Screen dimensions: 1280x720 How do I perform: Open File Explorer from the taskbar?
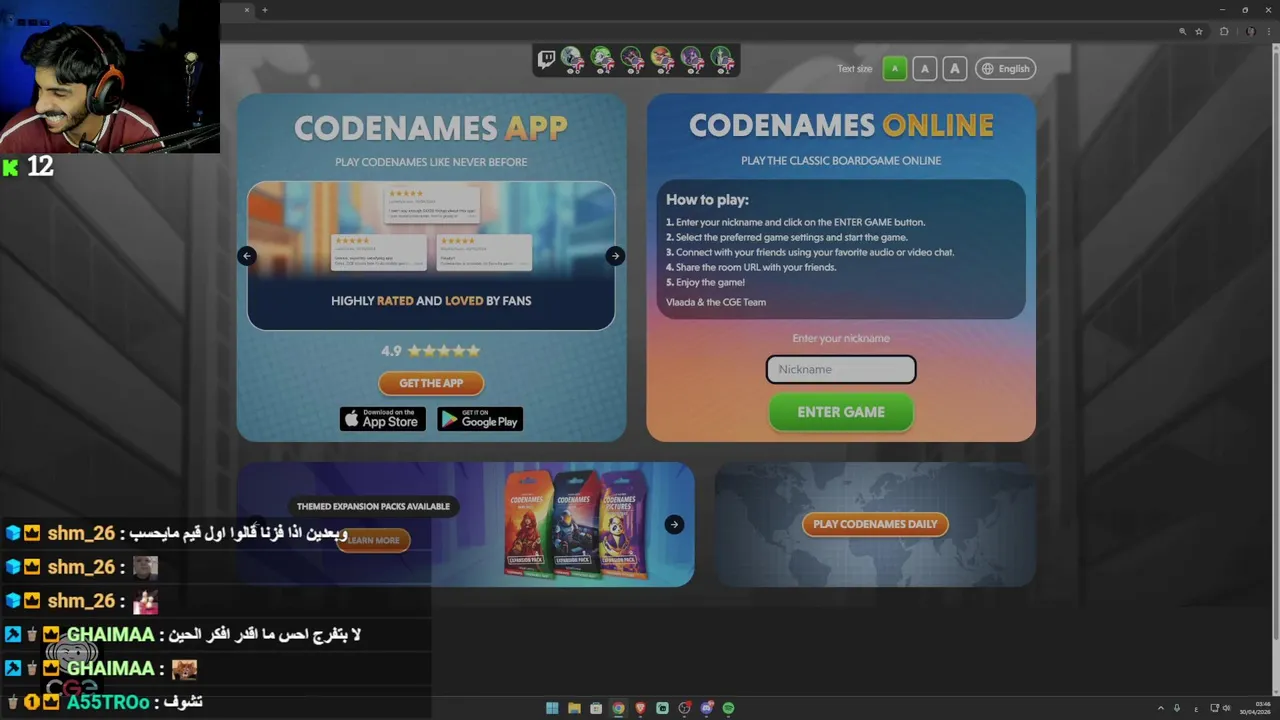point(574,708)
